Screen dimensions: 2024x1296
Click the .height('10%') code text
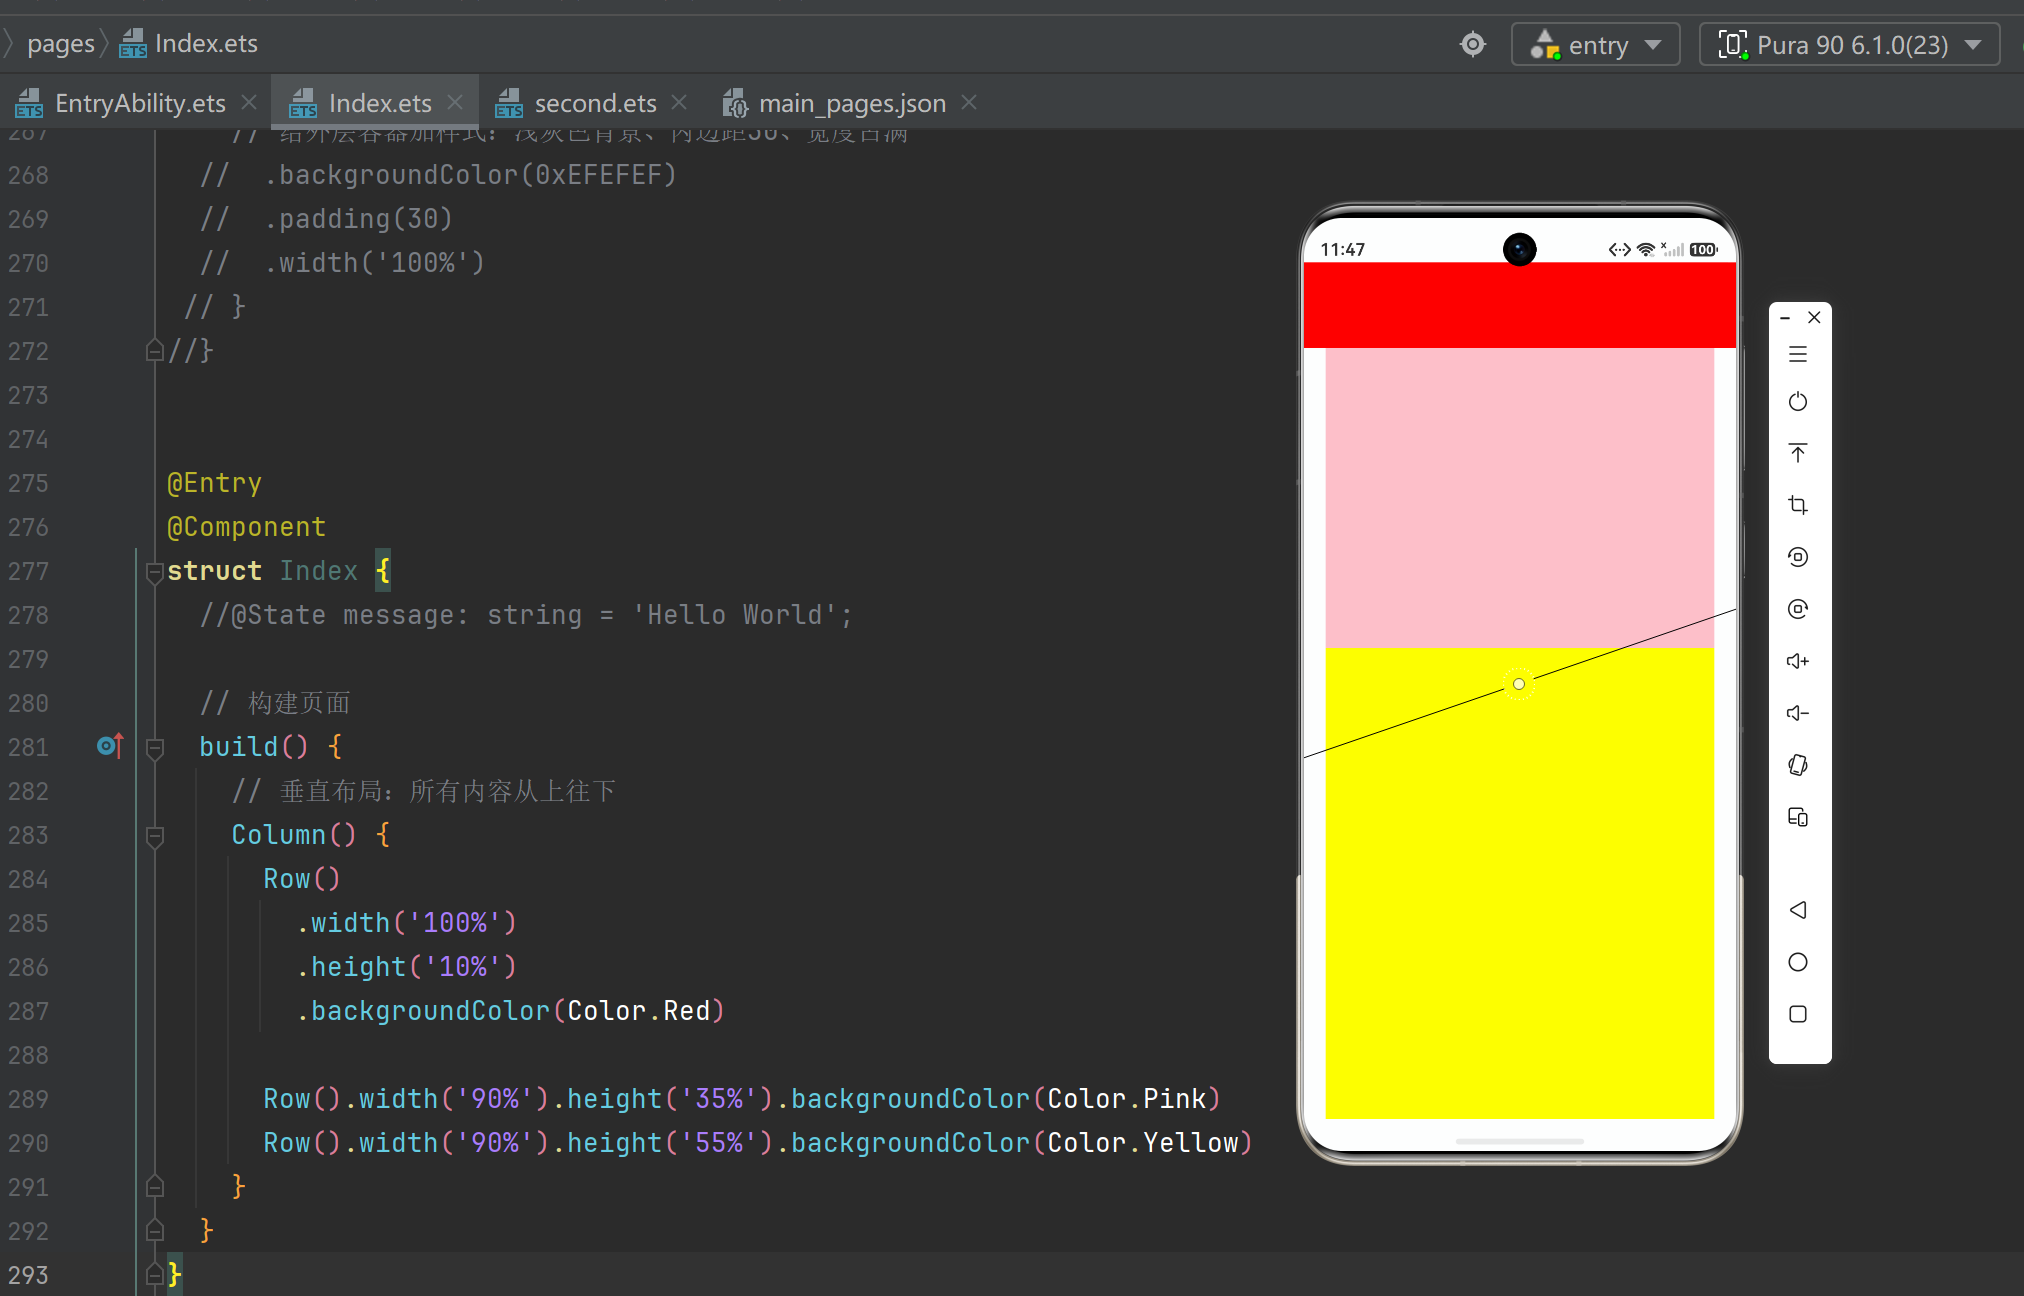click(407, 967)
